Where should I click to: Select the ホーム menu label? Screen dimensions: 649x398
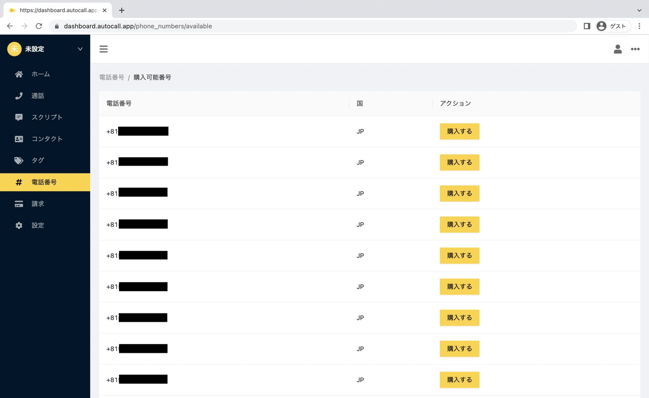coord(41,74)
